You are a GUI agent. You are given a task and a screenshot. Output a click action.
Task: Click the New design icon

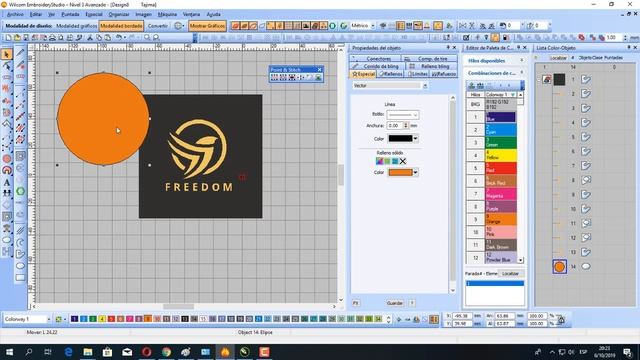8,38
